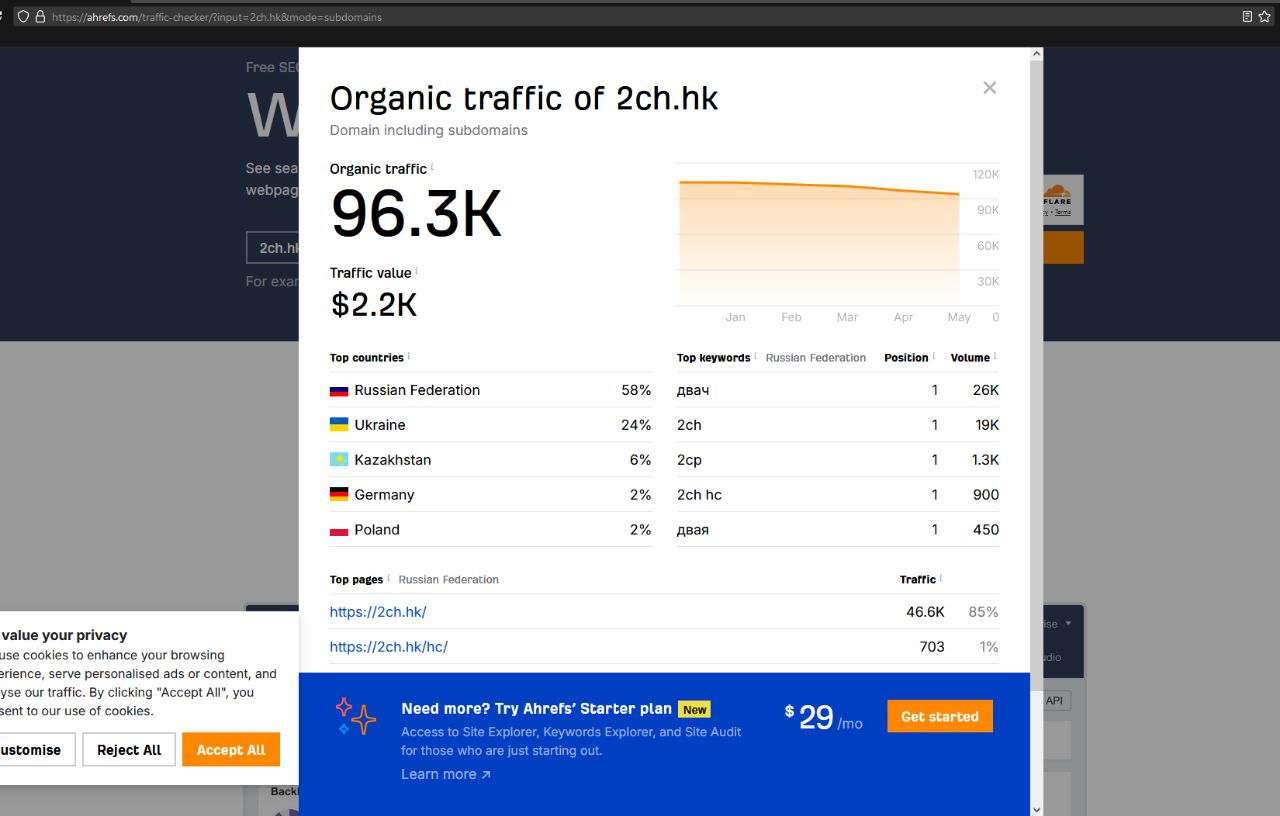Open the https://2ch.hk/ top page link
This screenshot has width=1280, height=816.
378,612
